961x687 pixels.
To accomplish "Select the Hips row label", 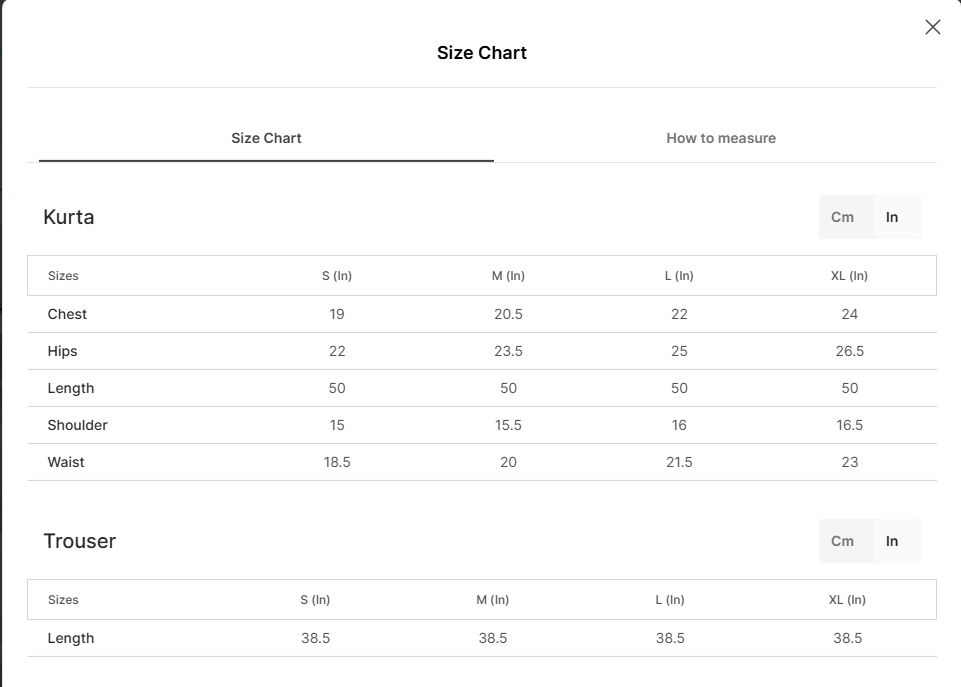I will pyautogui.click(x=62, y=351).
